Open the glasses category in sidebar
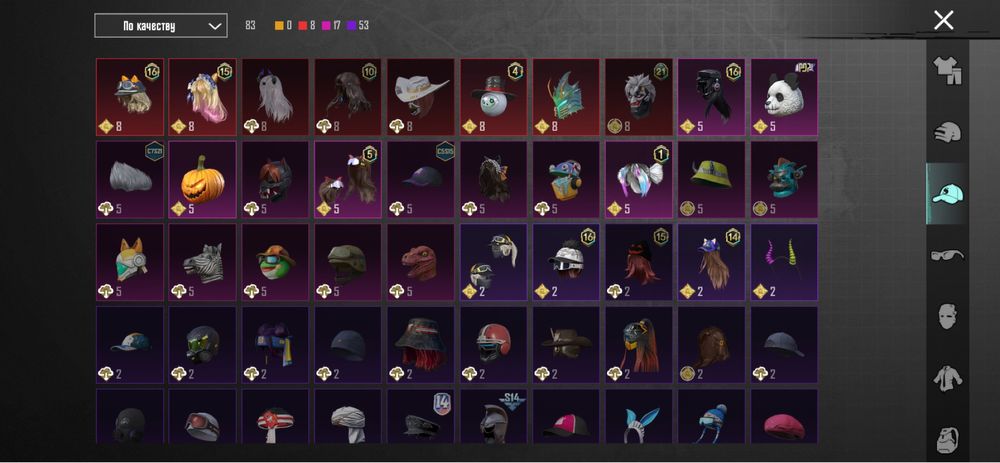 pyautogui.click(x=947, y=255)
